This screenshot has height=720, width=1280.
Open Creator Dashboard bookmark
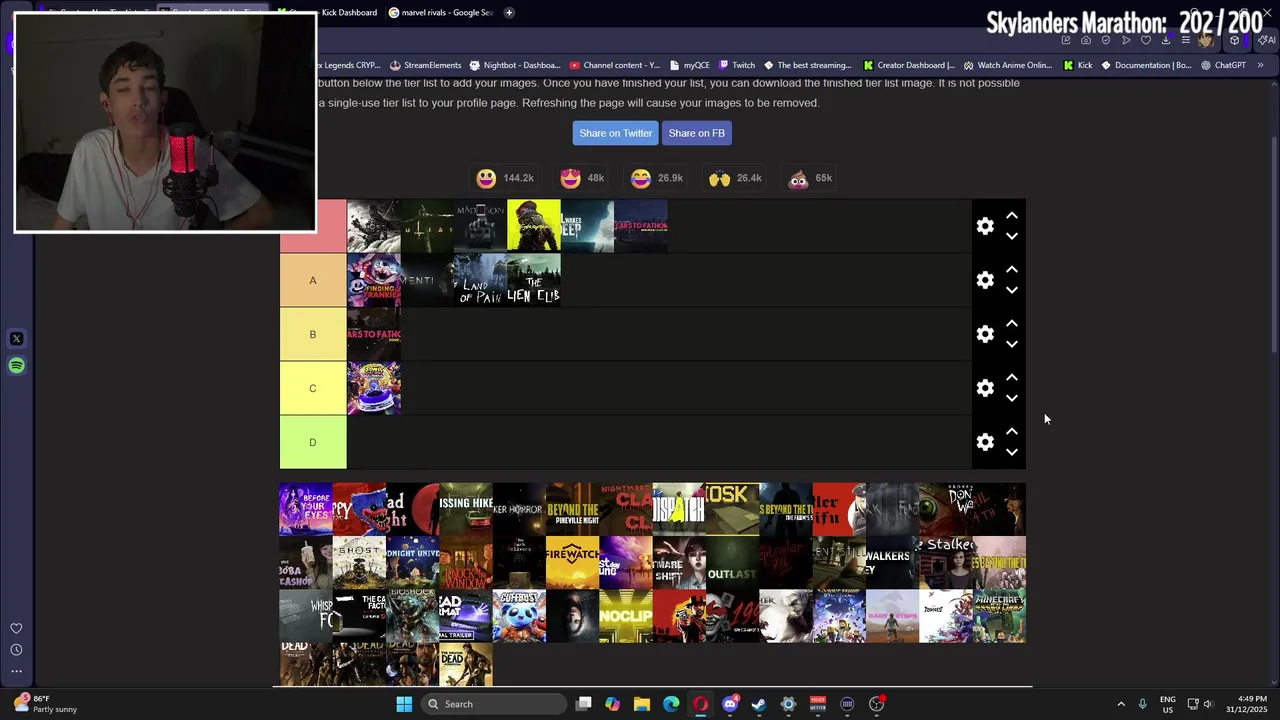point(909,65)
